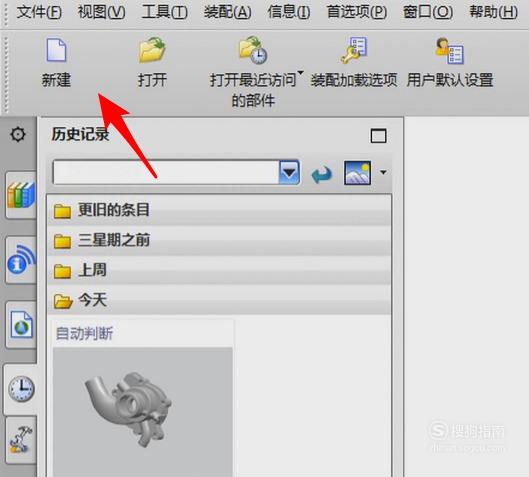Collapse the 今天 folder
This screenshot has height=477, width=529.
pos(219,300)
